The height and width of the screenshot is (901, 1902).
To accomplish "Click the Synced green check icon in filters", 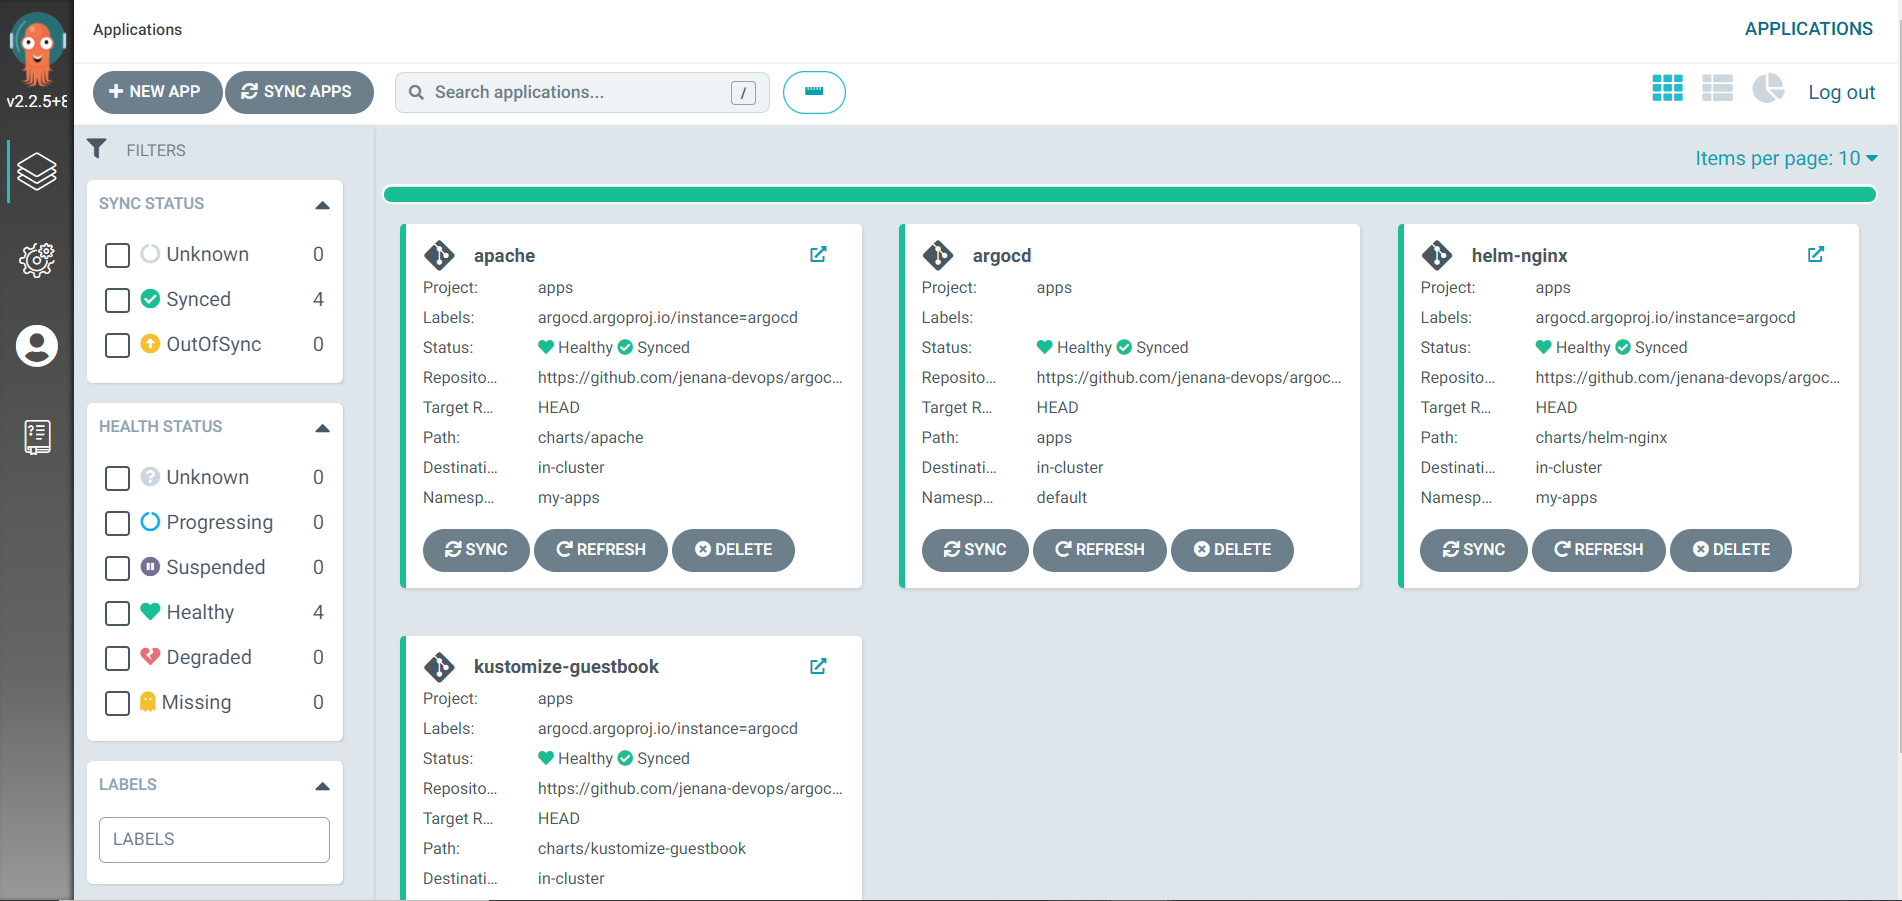I will (x=151, y=298).
